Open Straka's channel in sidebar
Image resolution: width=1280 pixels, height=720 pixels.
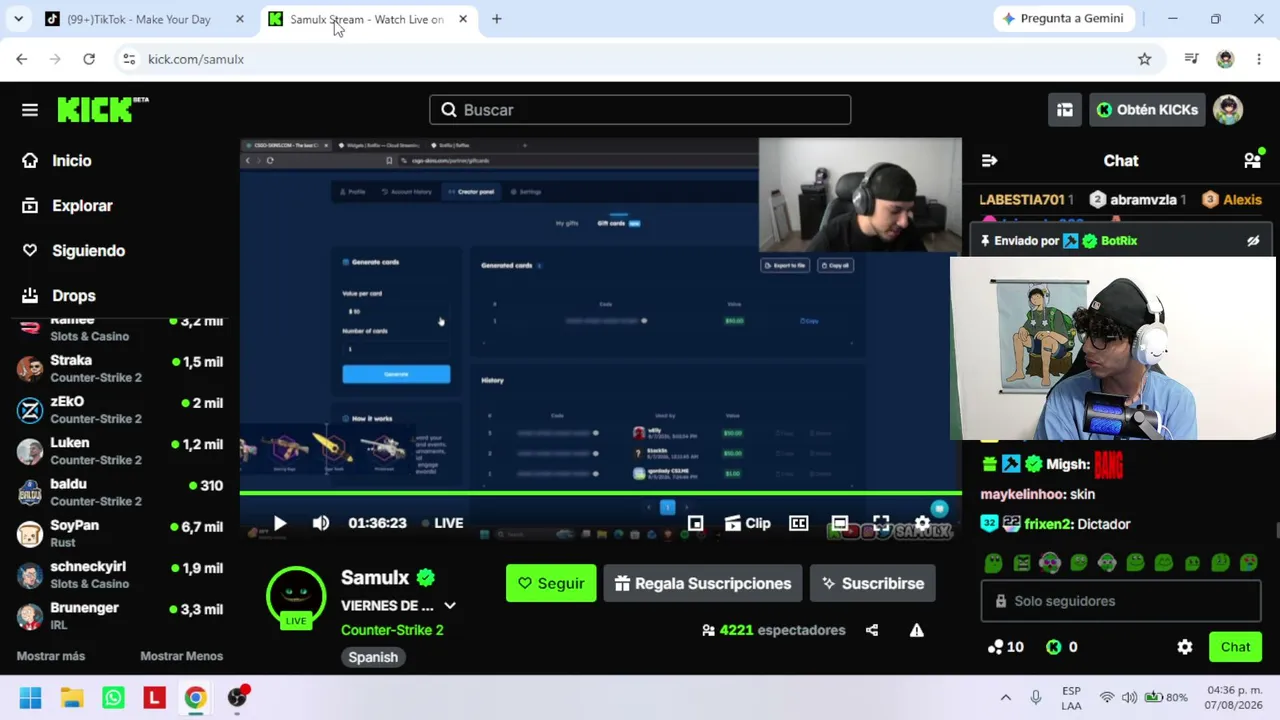(x=120, y=368)
